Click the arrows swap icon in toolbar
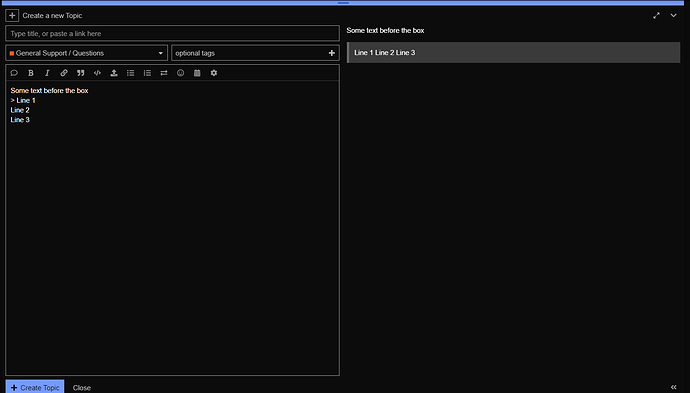The width and height of the screenshot is (690, 393). coord(164,73)
